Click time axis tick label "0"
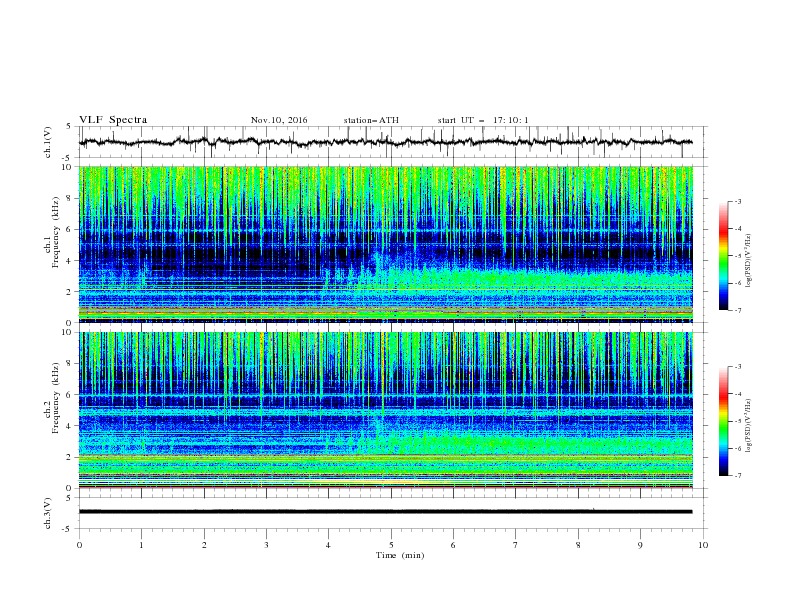This screenshot has width=792, height=612. point(79,545)
